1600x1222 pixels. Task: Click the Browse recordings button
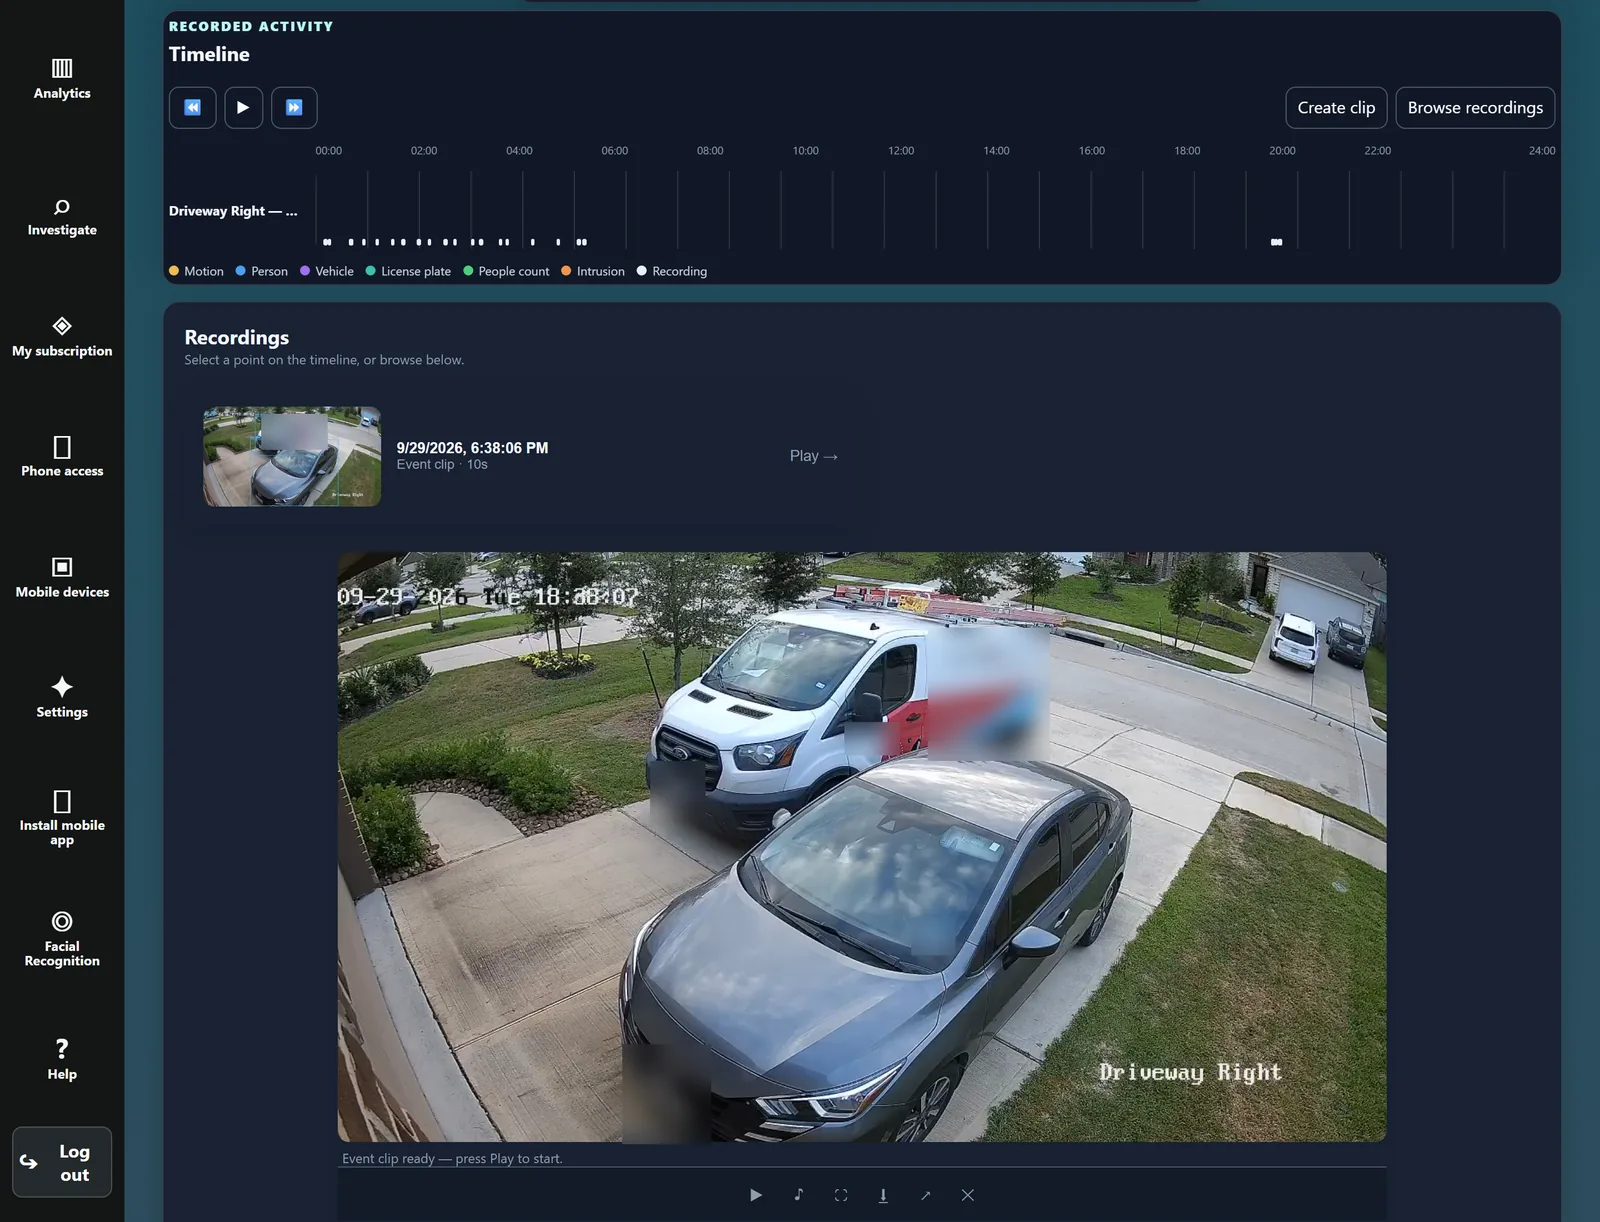click(x=1475, y=108)
